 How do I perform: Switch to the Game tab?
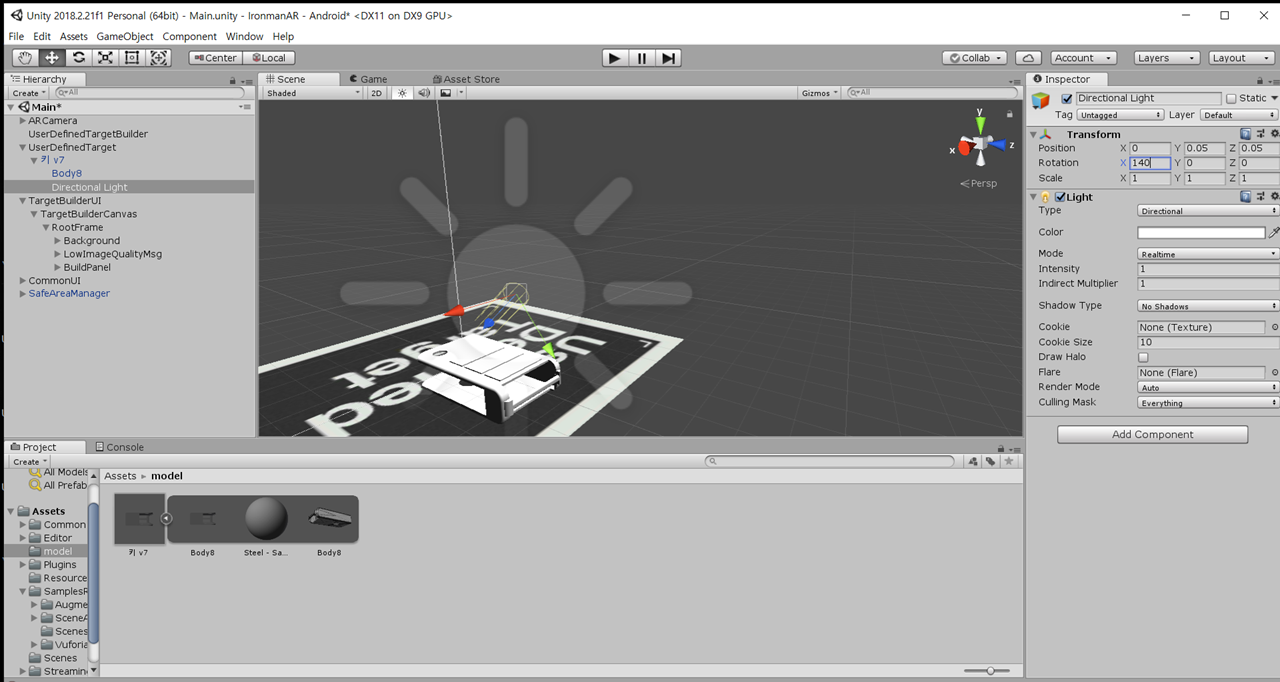368,79
